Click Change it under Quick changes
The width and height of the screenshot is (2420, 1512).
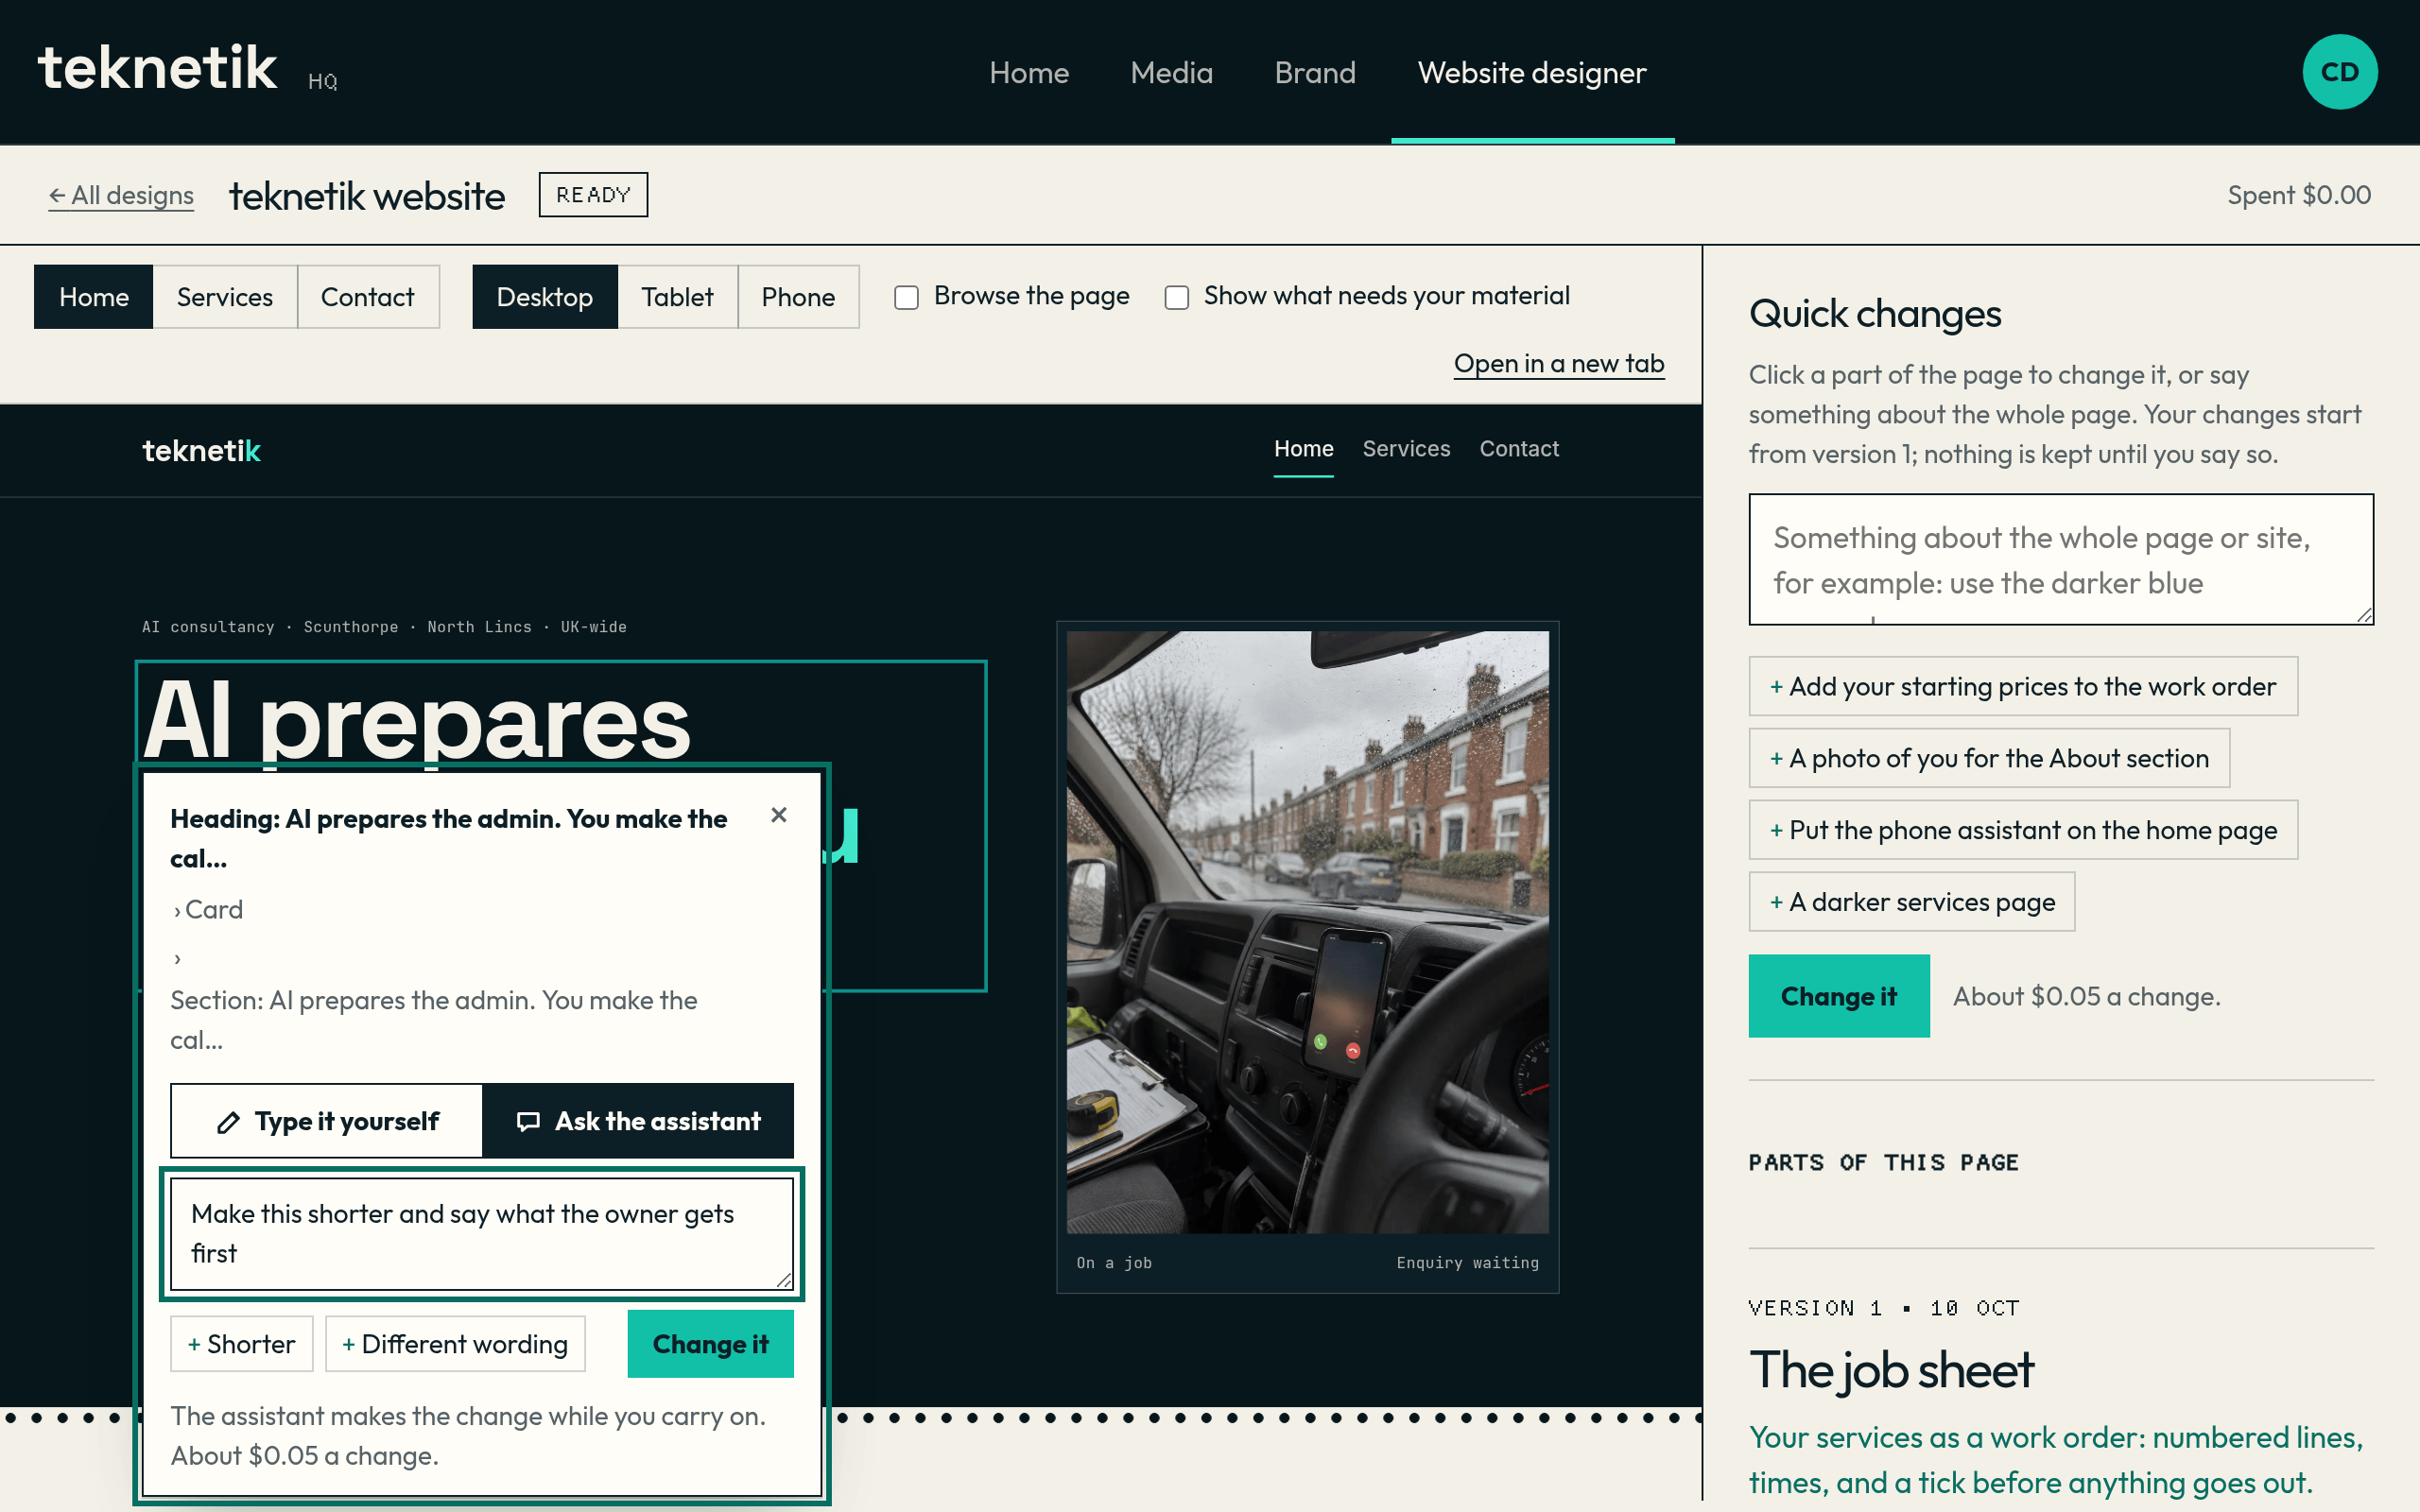pyautogui.click(x=1838, y=996)
